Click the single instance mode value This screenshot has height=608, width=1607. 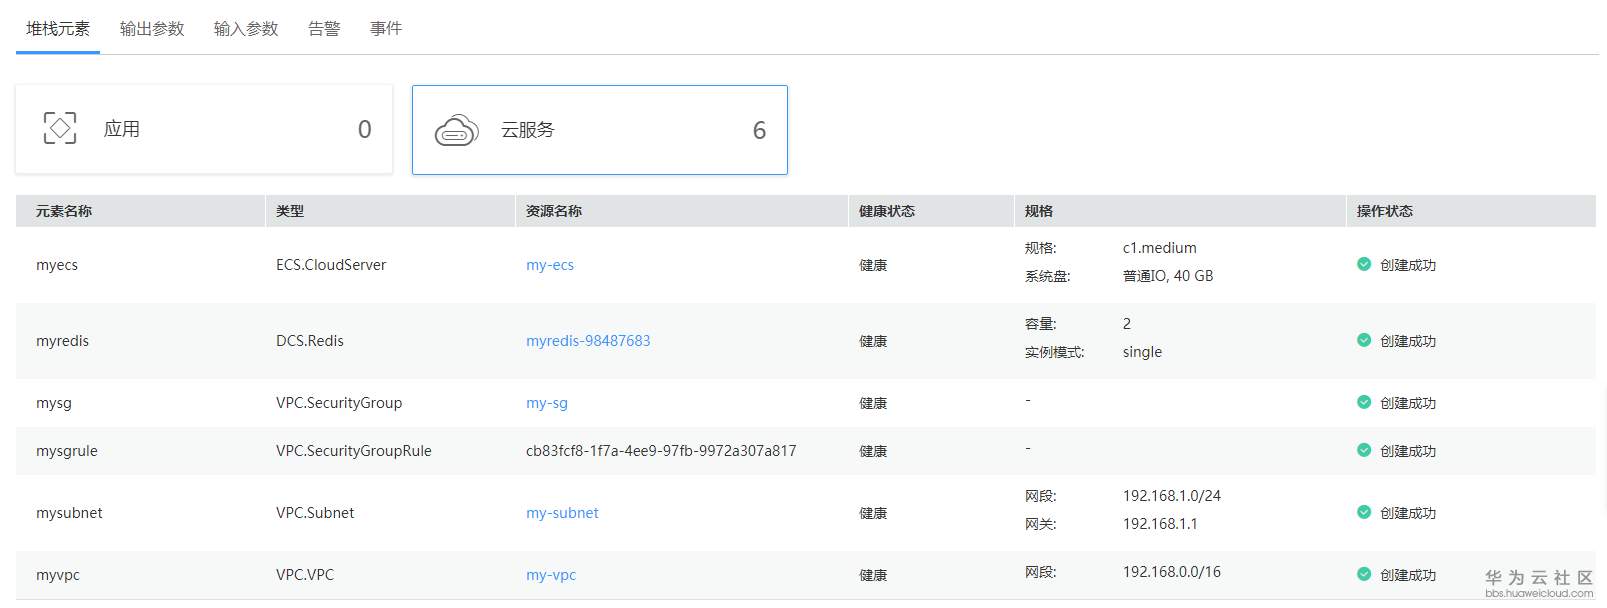(x=1142, y=352)
